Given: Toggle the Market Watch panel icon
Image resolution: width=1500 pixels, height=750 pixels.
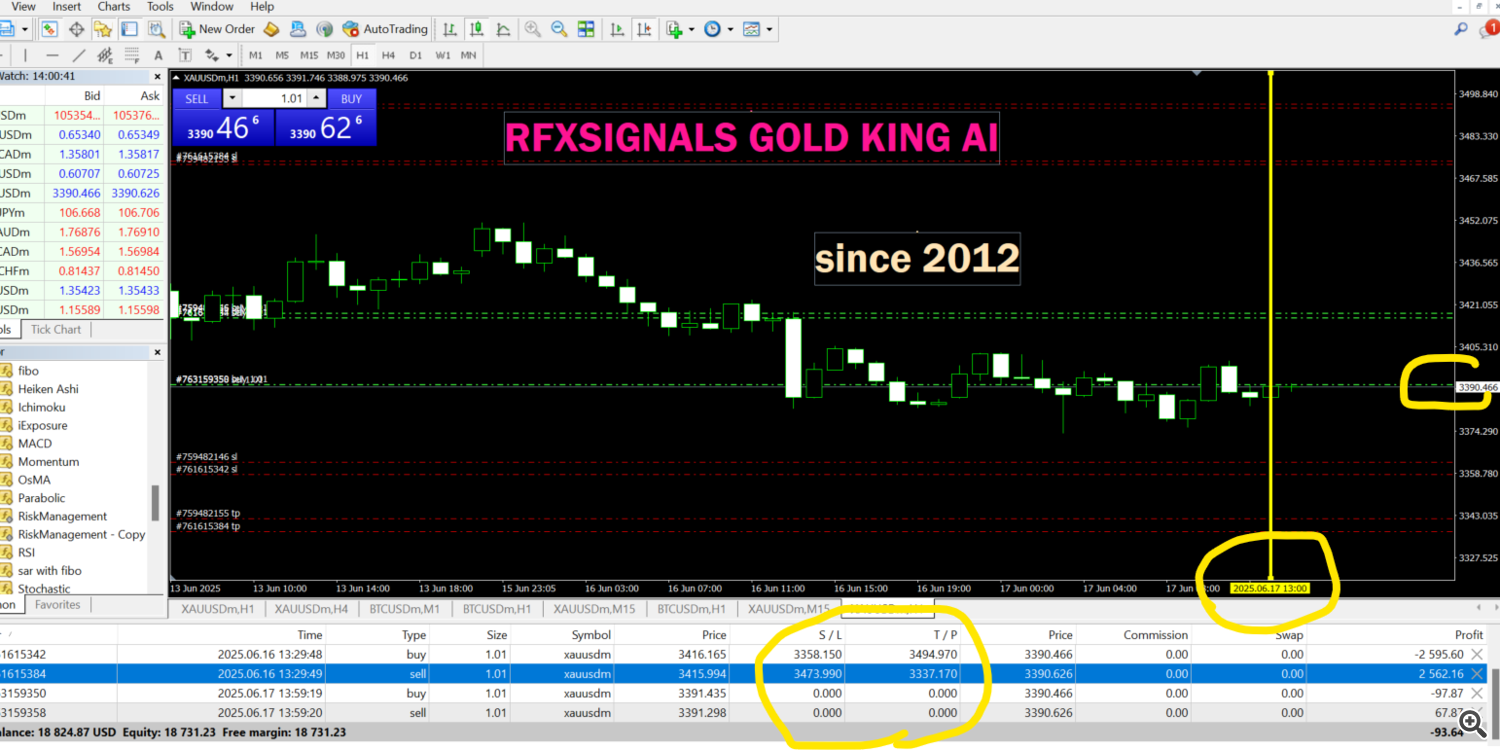Looking at the screenshot, I should click(49, 29).
